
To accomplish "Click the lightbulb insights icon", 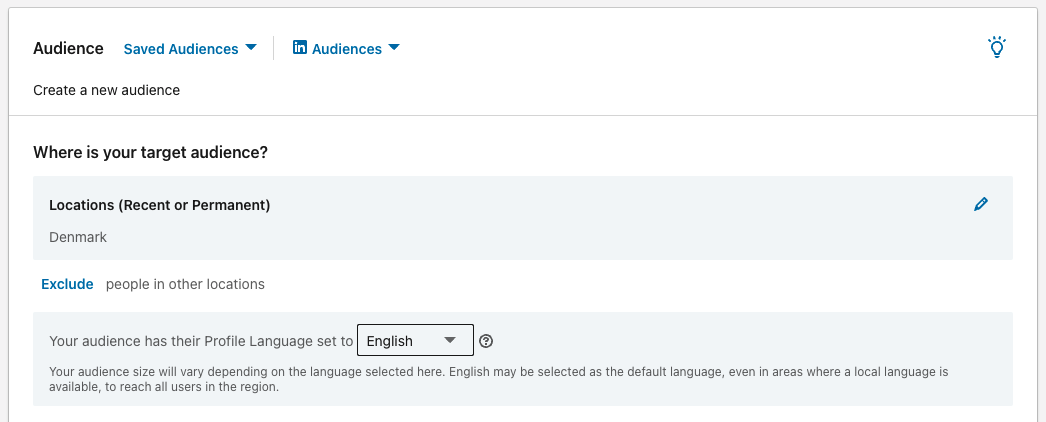I will [996, 47].
